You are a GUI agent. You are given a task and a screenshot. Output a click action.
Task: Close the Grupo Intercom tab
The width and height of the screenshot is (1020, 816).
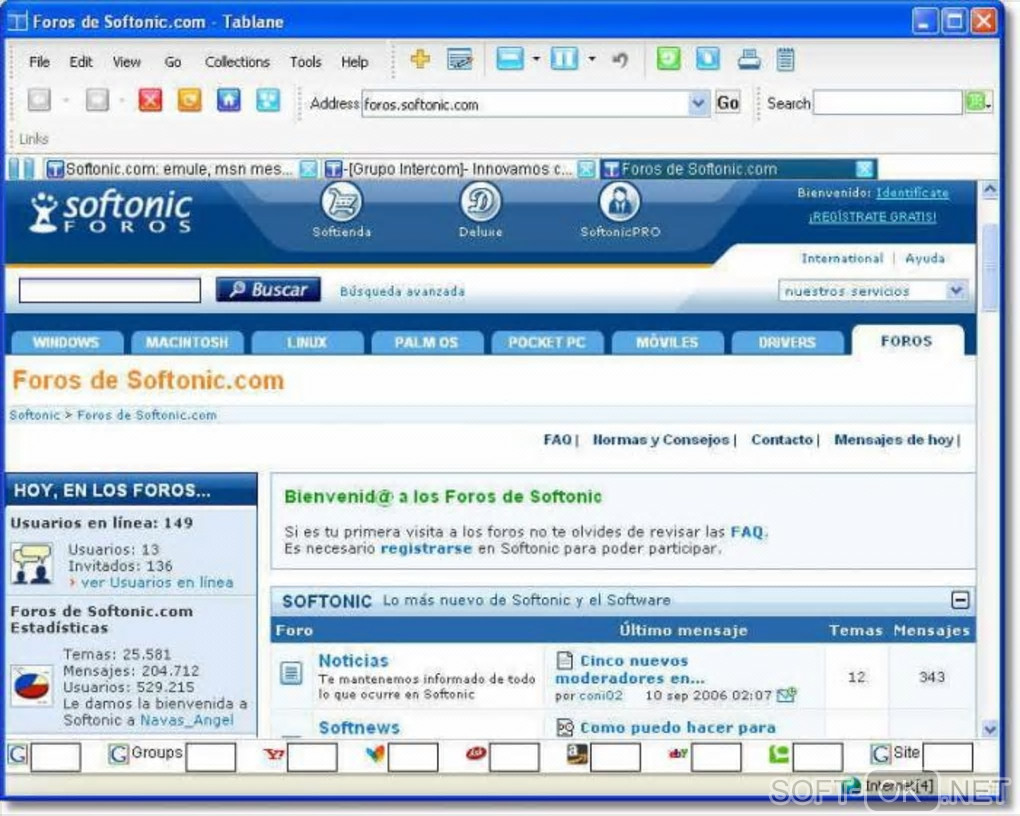[x=587, y=169]
